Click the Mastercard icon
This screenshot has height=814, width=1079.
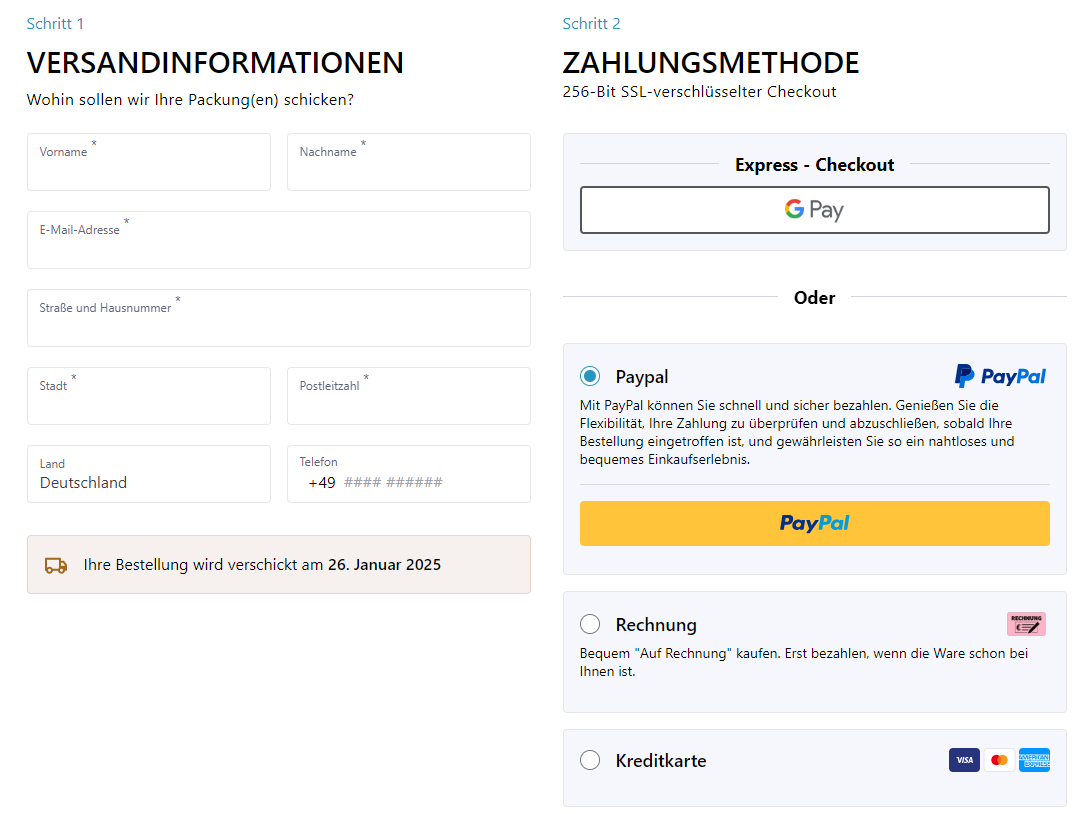[999, 760]
